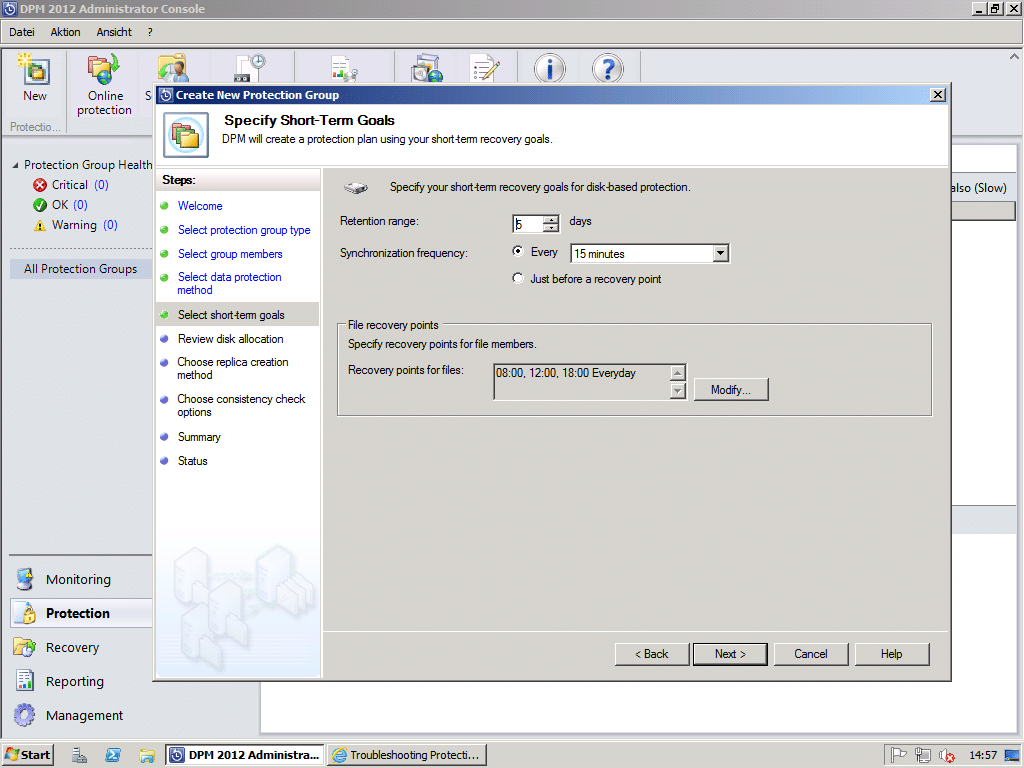The image size is (1024, 768).
Task: Go to the Welcome step link
Action: 200,206
